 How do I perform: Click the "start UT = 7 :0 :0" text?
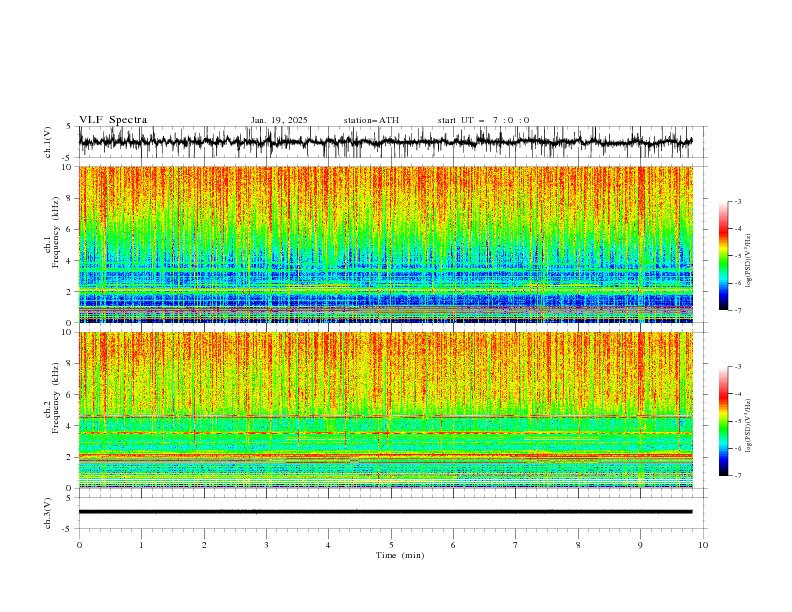click(x=483, y=120)
